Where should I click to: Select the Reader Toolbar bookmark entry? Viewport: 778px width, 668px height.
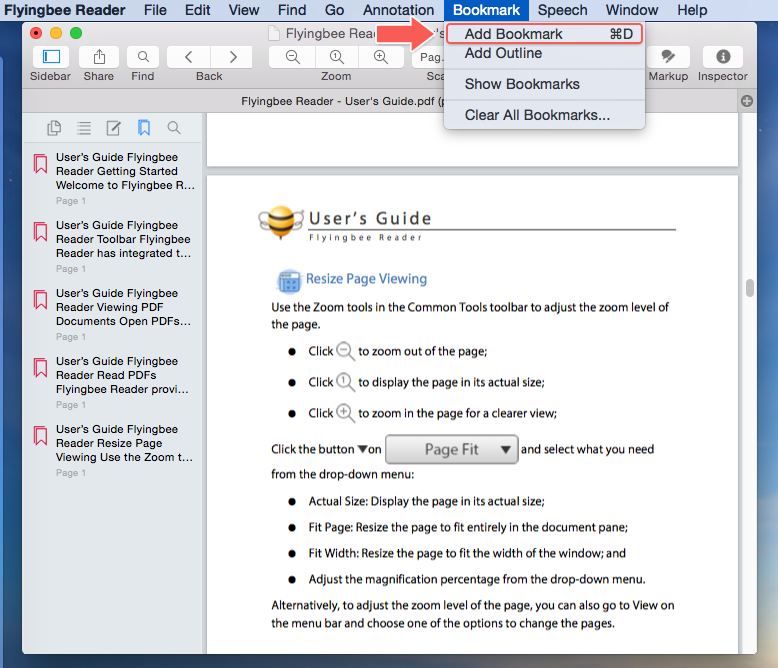(x=113, y=246)
